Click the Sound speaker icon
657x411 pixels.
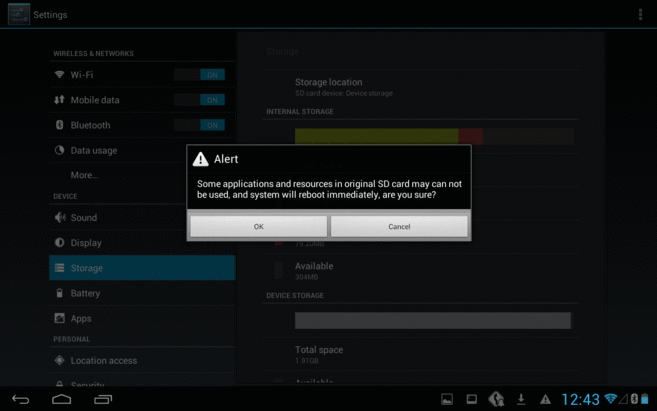[x=59, y=218]
